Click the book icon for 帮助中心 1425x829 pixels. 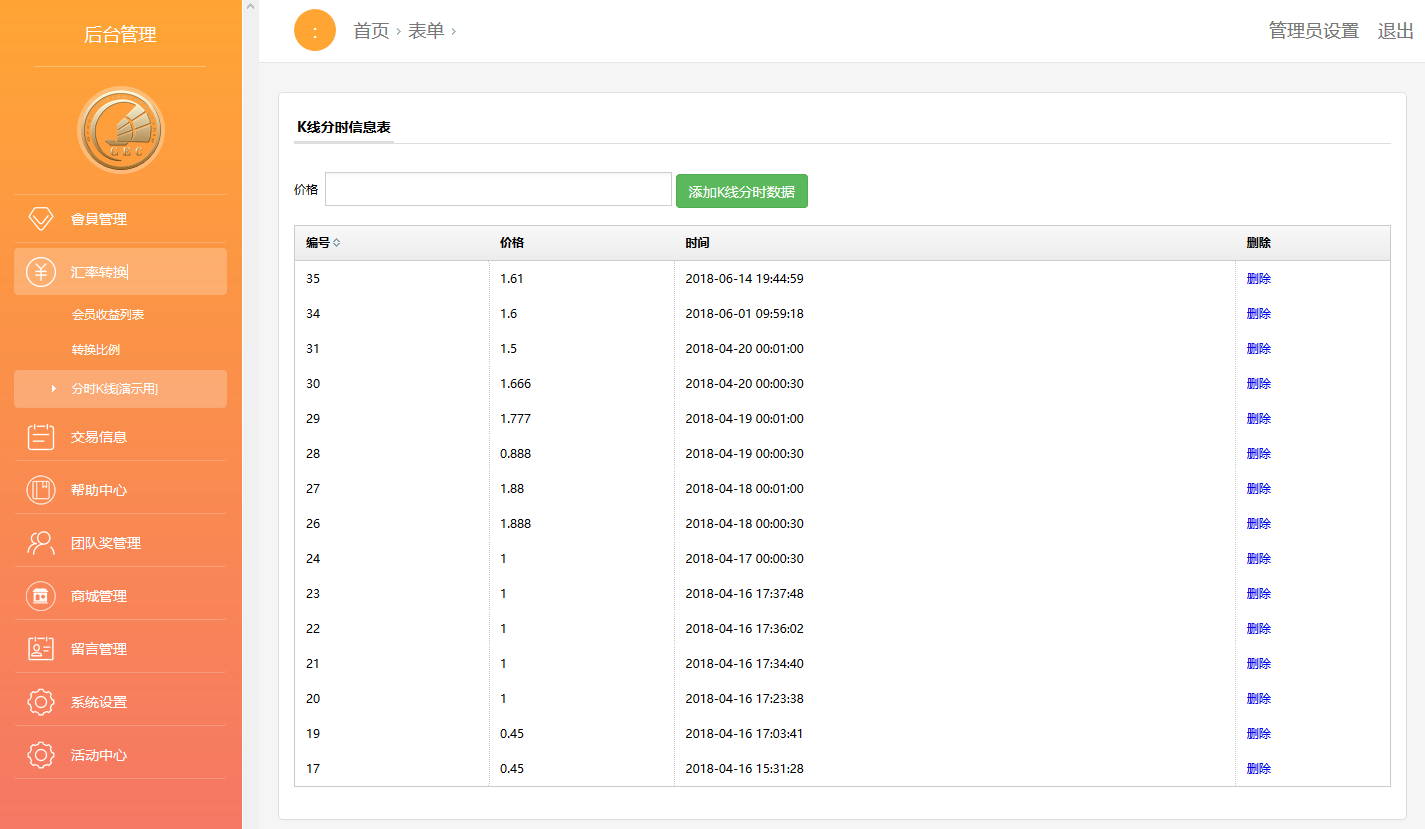tap(41, 490)
